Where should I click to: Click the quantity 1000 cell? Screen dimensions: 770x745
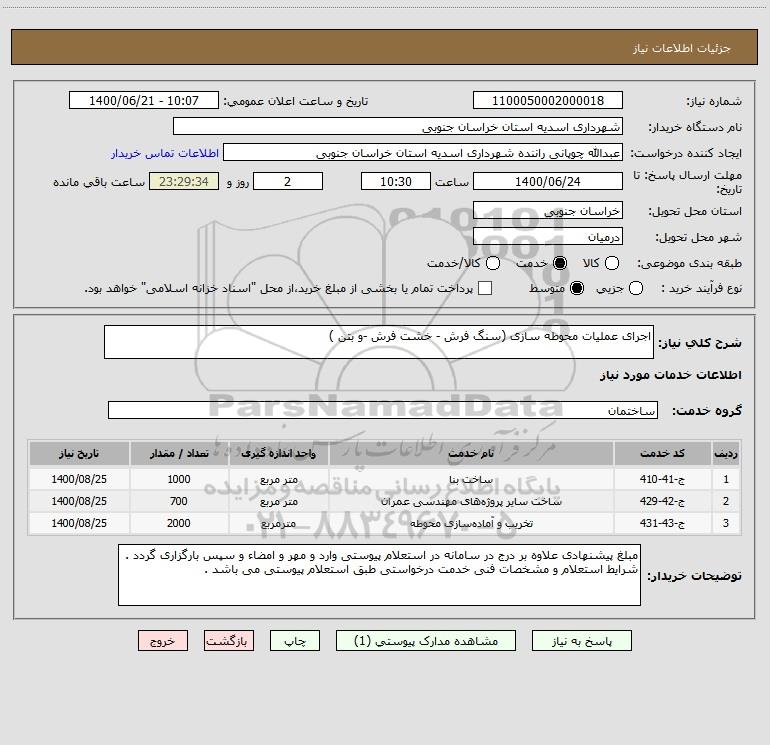pos(179,479)
